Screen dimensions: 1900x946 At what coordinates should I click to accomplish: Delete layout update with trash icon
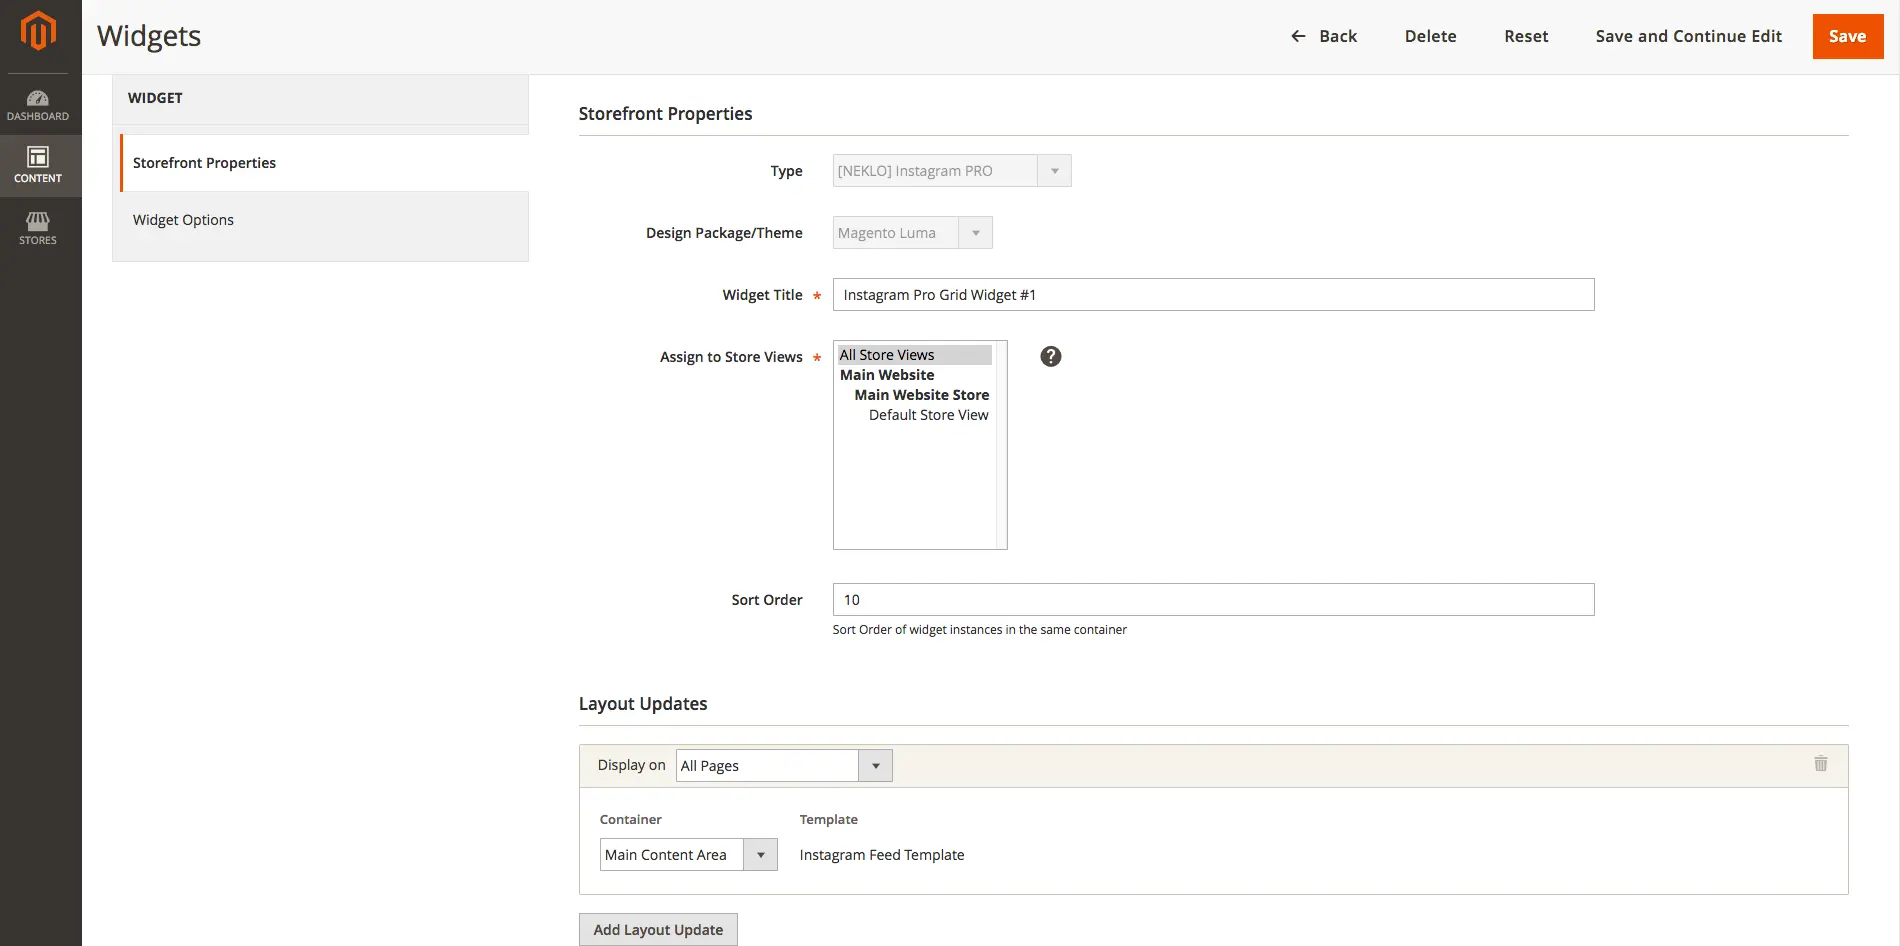click(x=1821, y=764)
